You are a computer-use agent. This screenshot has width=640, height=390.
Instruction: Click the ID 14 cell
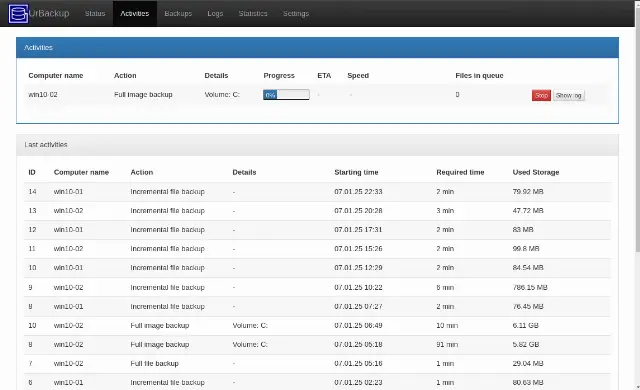pos(32,192)
